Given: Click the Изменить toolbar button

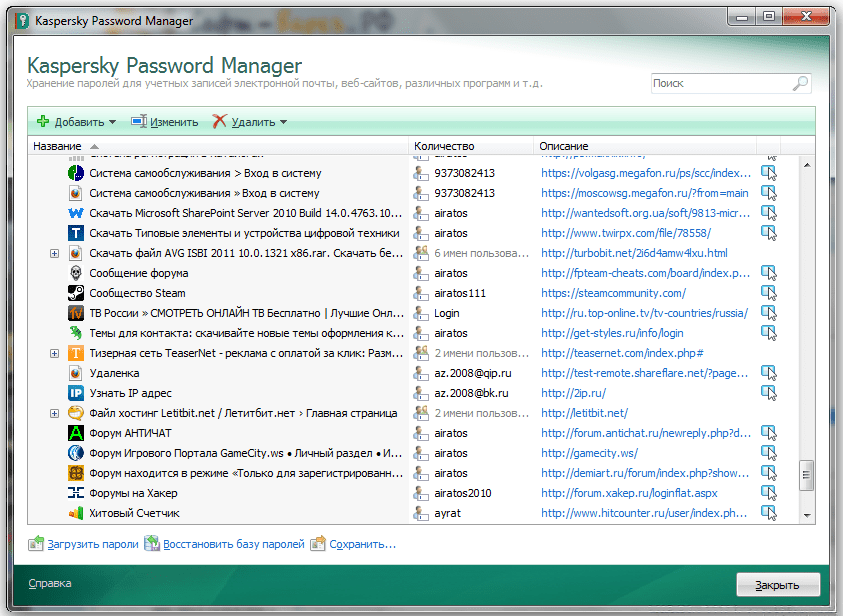Looking at the screenshot, I should [165, 122].
